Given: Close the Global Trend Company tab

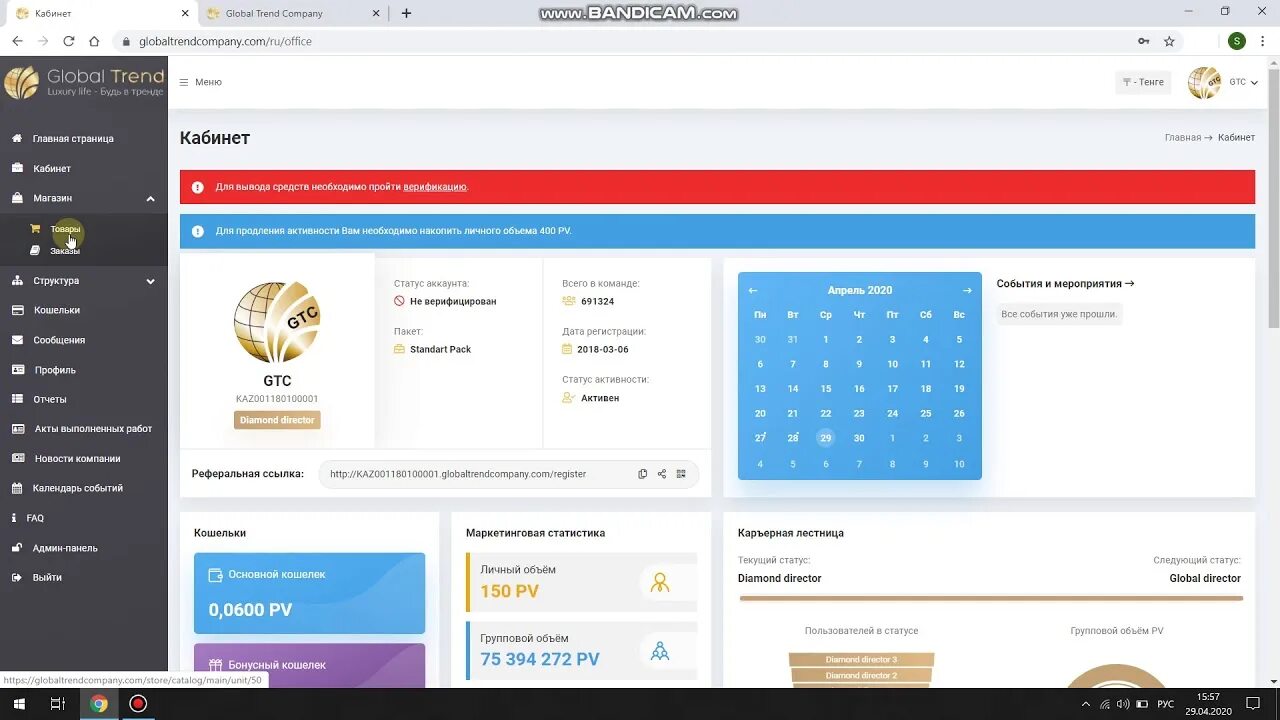Looking at the screenshot, I should click(x=376, y=13).
